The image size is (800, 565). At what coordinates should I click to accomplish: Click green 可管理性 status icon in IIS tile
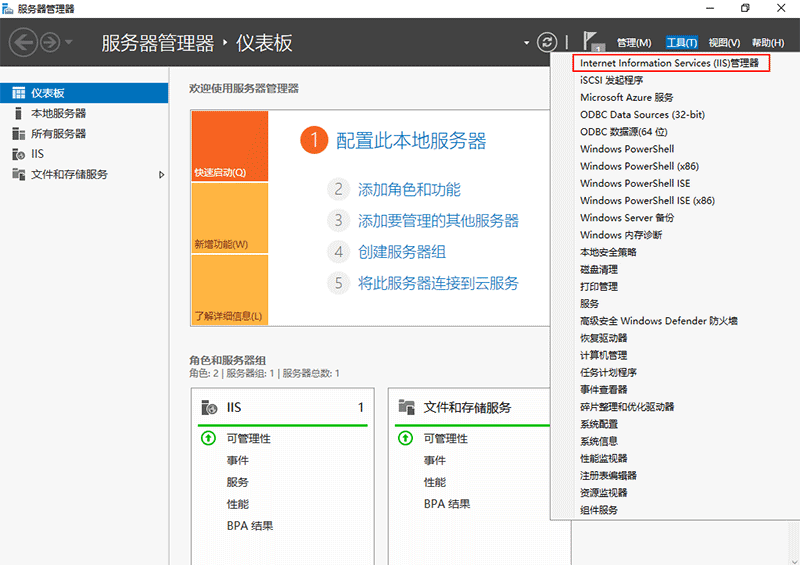(x=208, y=438)
